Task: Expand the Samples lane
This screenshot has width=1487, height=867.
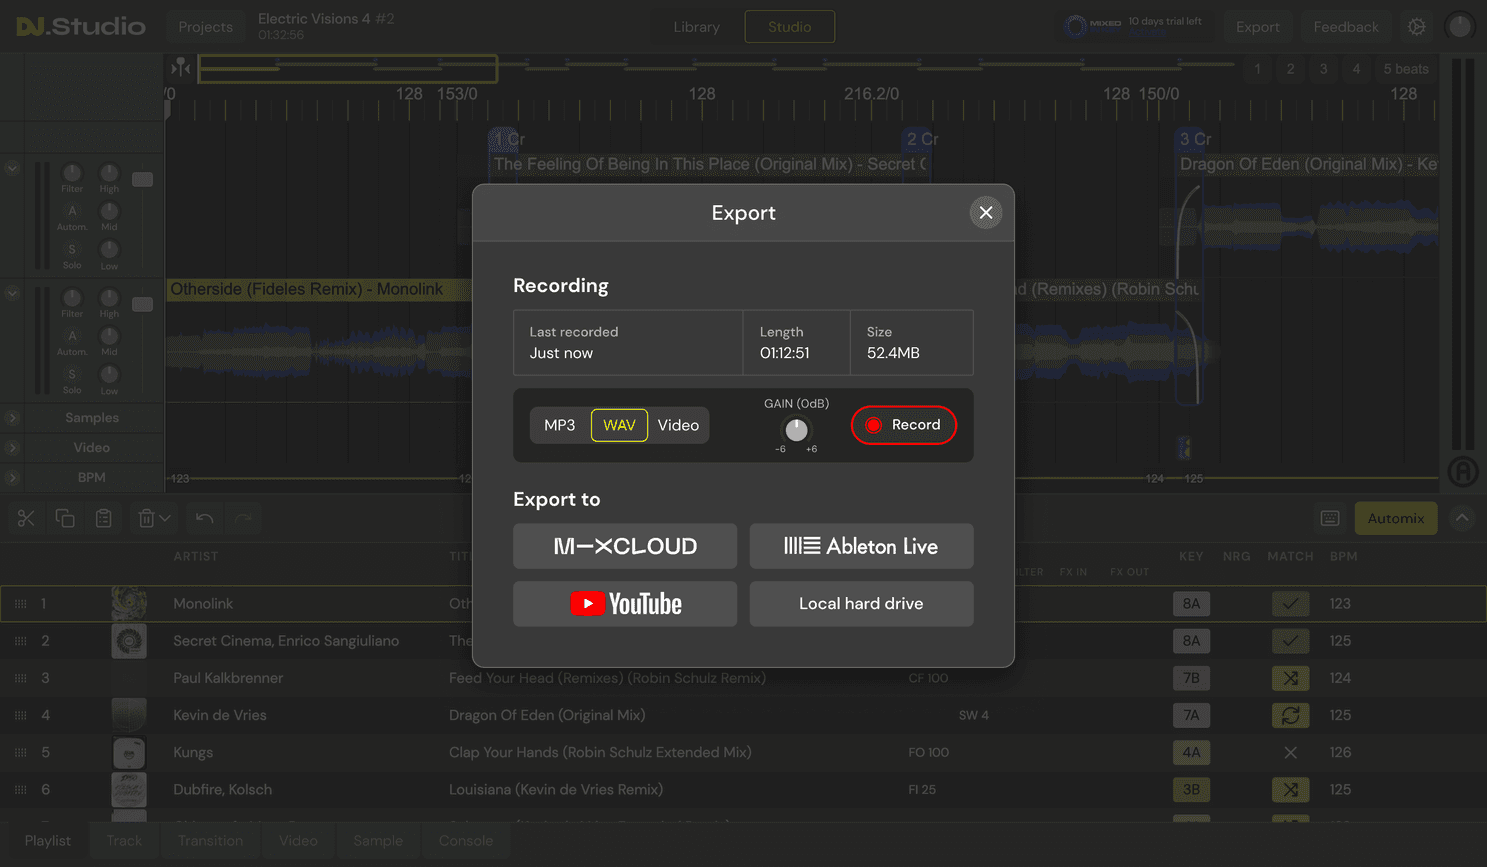Action: [12, 418]
